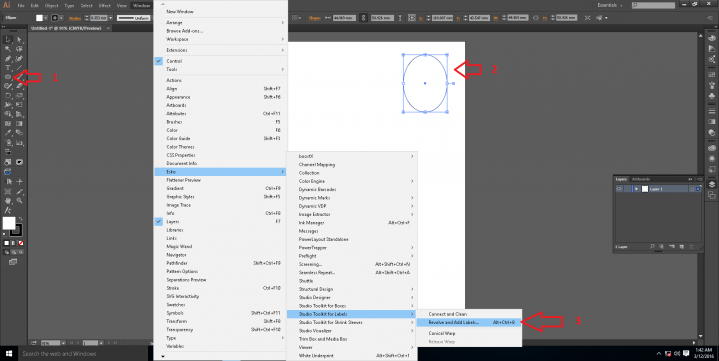Select the Rotate tool
This screenshot has width=719, height=361.
8,96
